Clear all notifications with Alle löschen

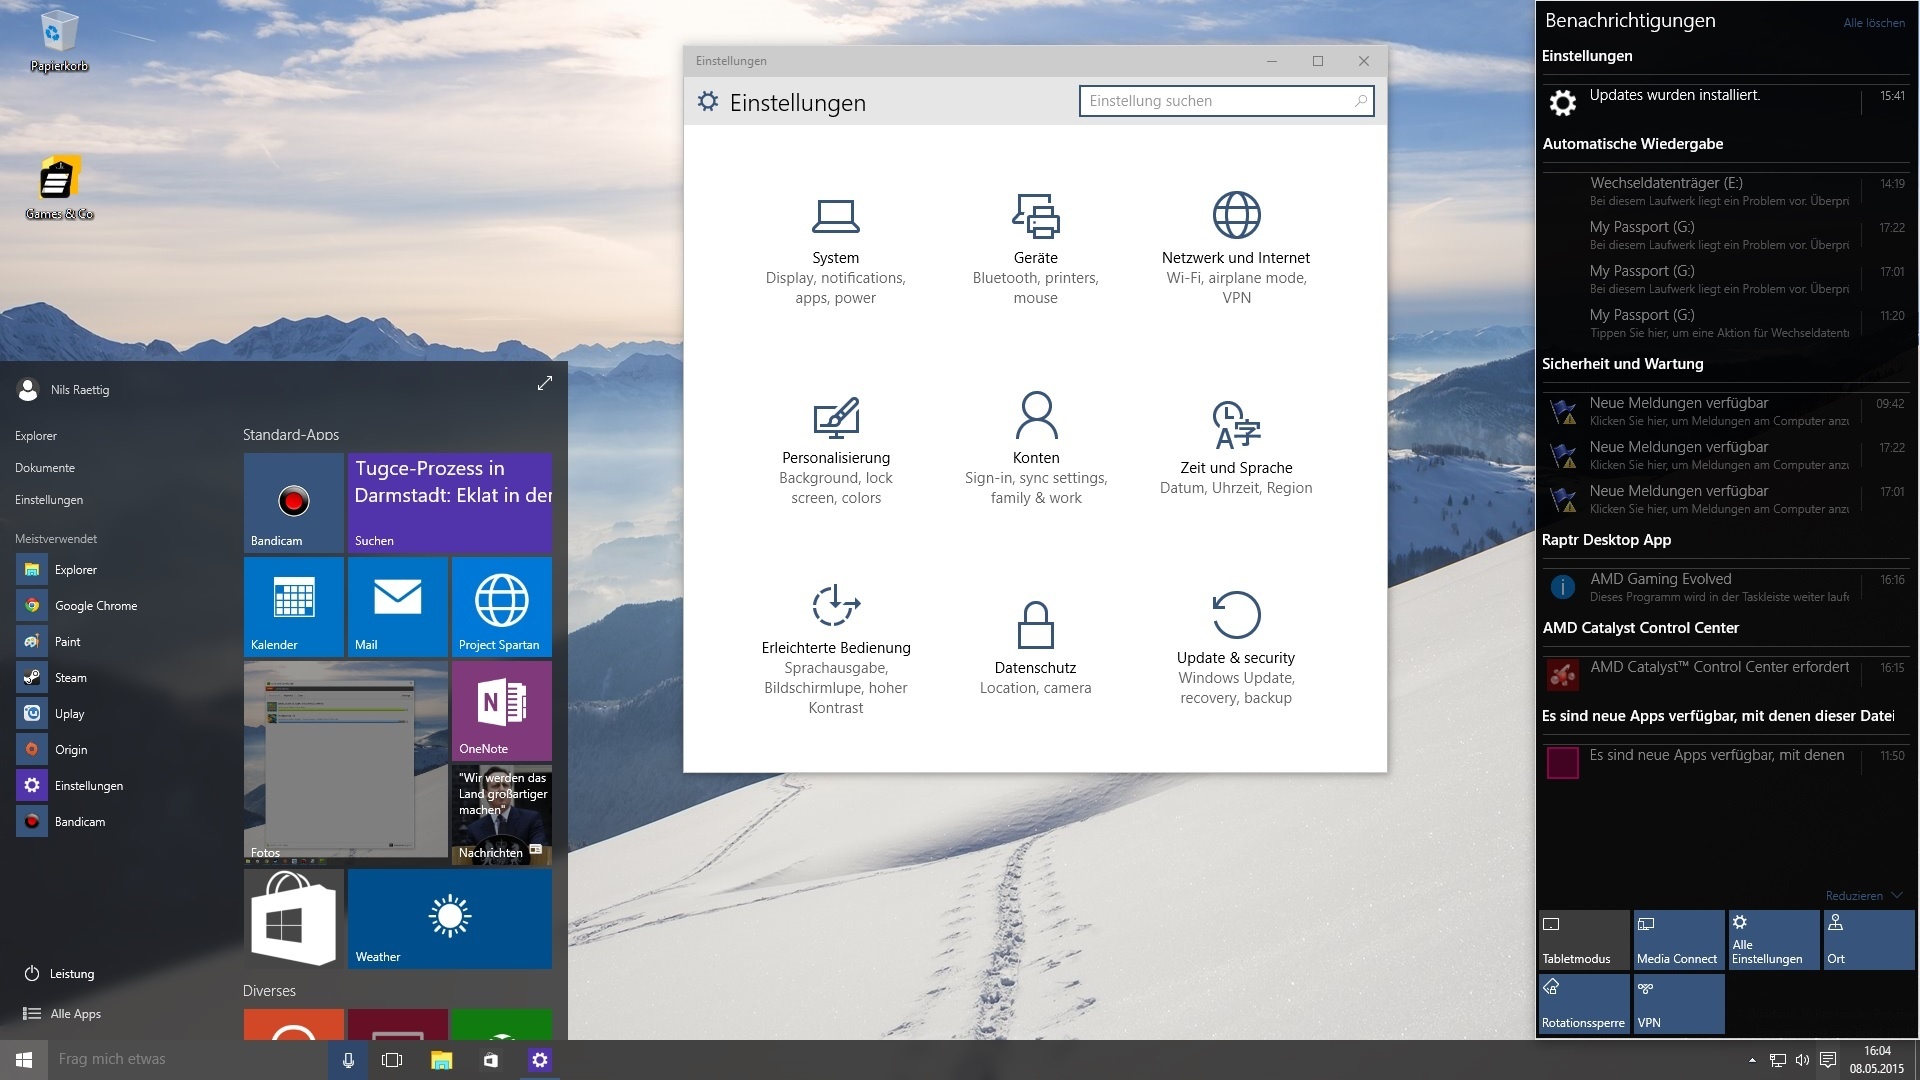[1874, 23]
